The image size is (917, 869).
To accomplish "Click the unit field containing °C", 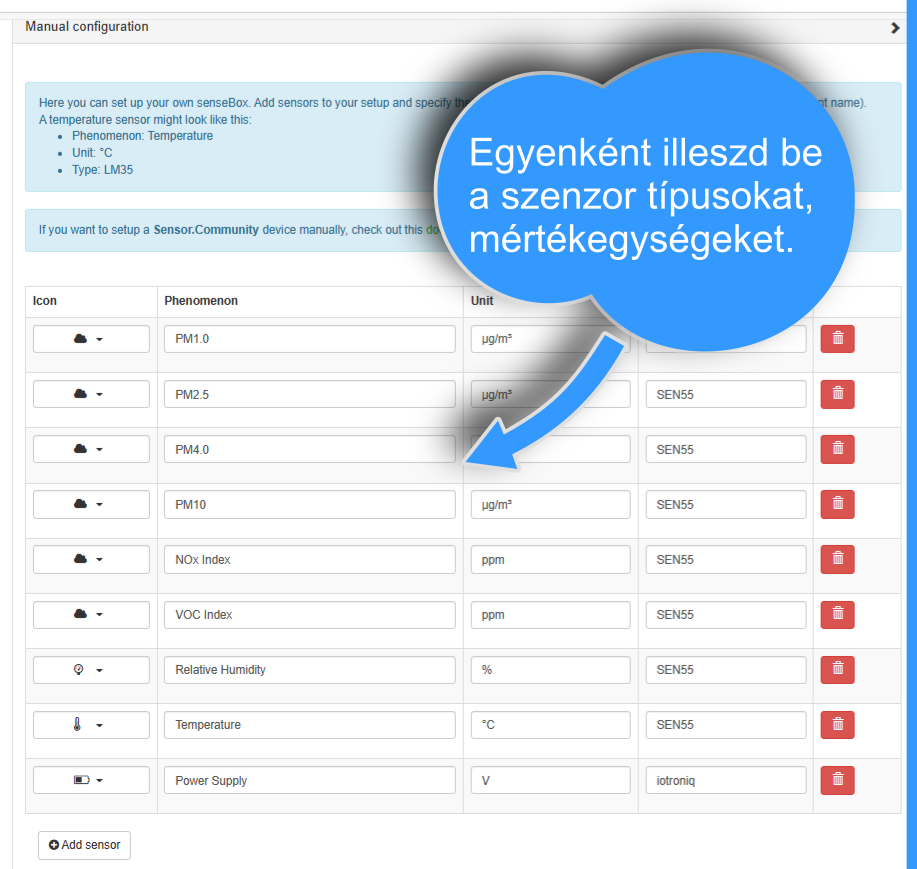I will coord(550,725).
